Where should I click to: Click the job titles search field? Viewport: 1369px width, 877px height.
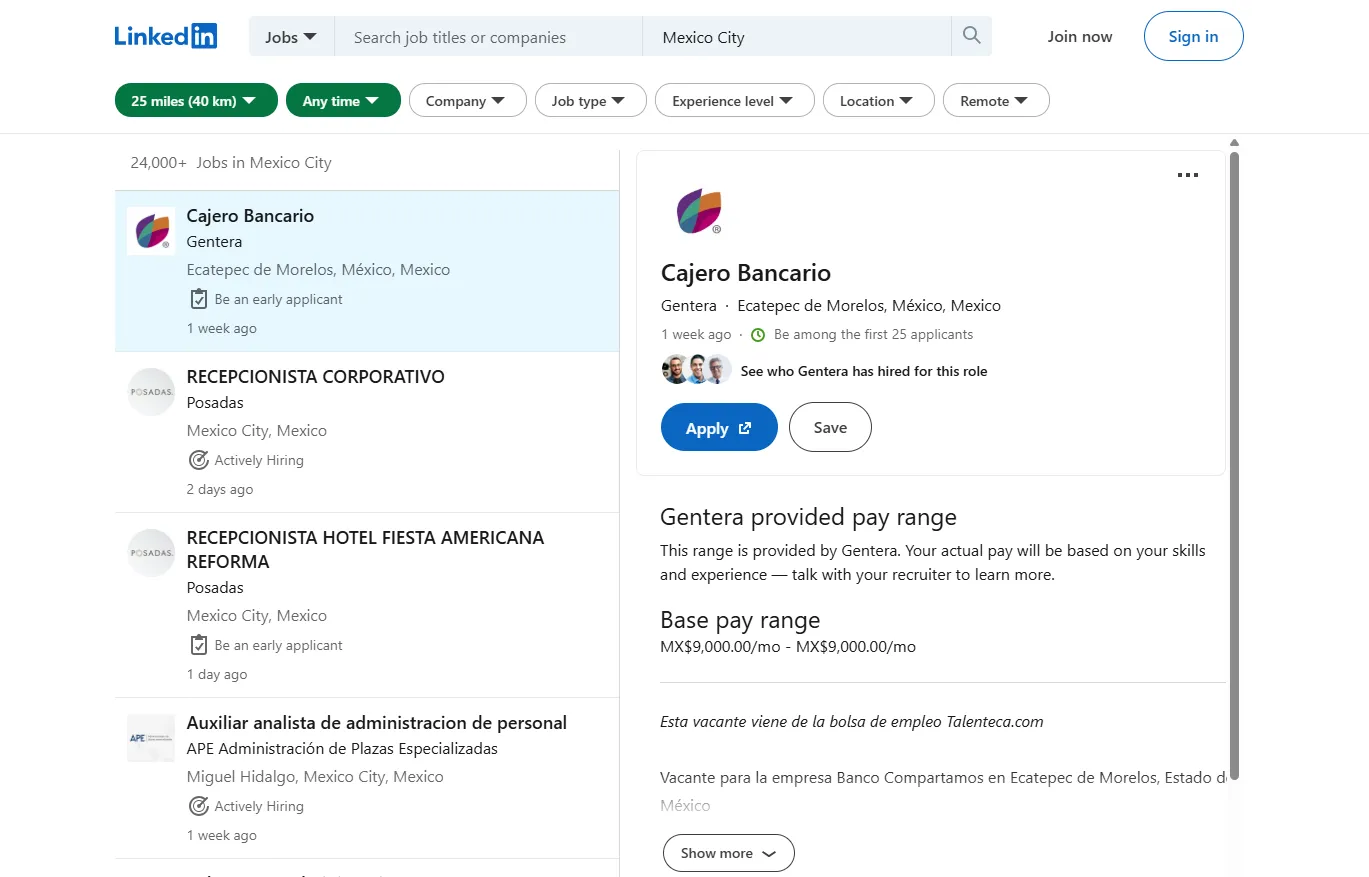click(488, 37)
